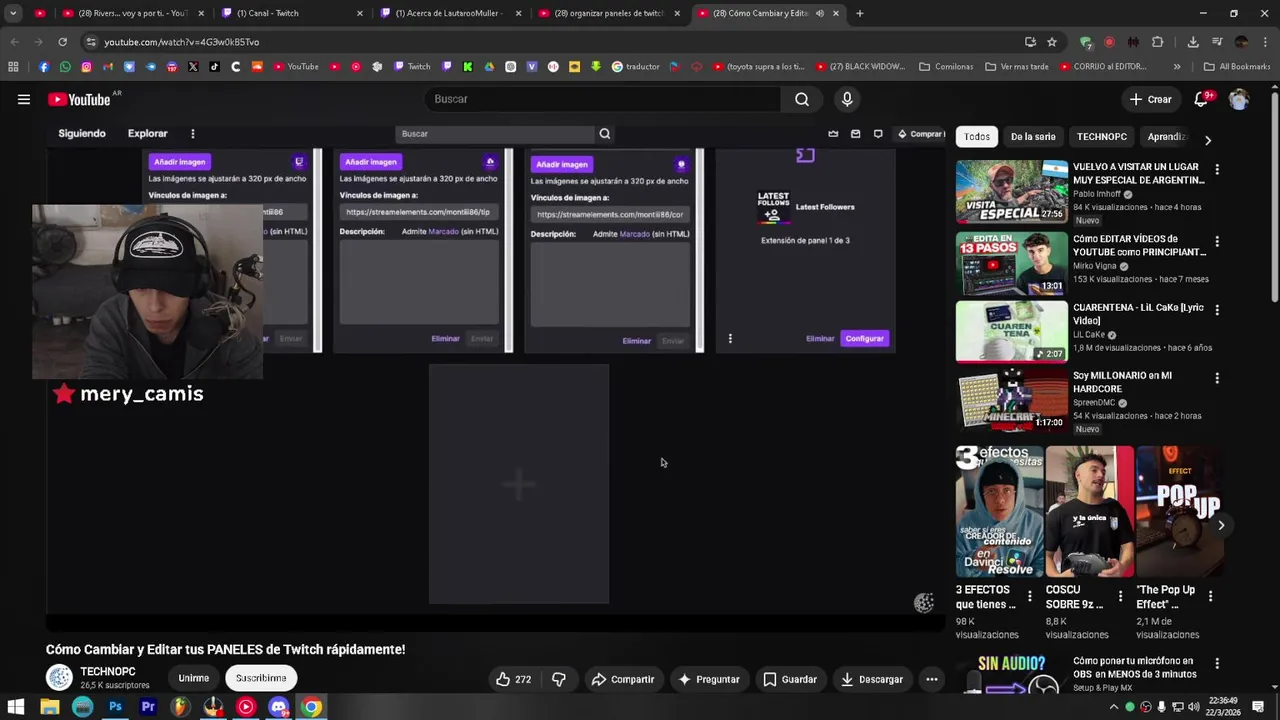
Task: Open the Twitch bookmark
Action: pos(412,67)
